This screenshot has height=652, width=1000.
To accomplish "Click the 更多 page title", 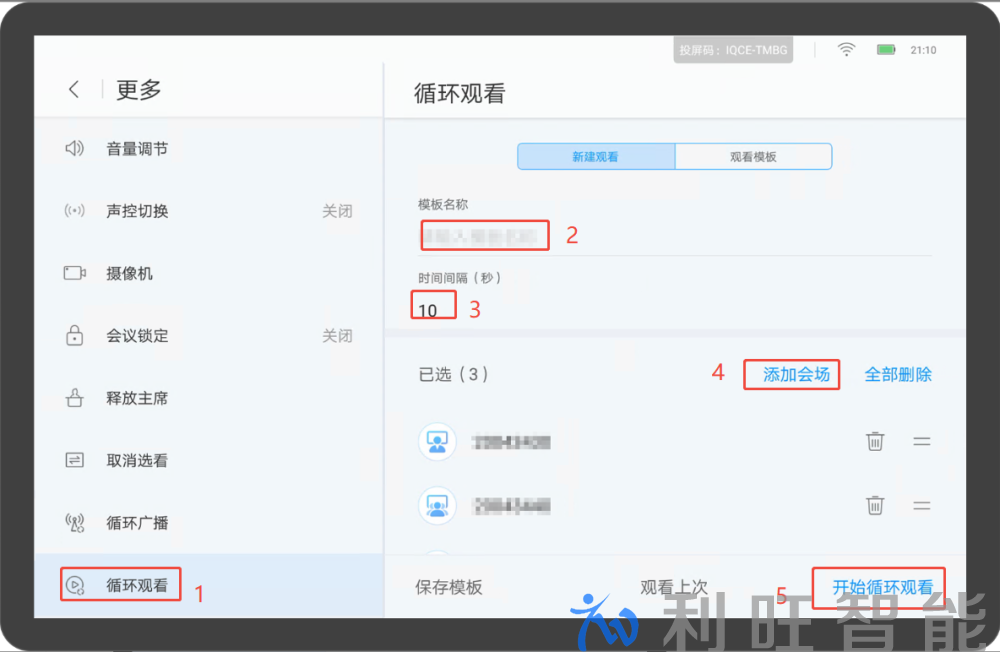I will (138, 89).
